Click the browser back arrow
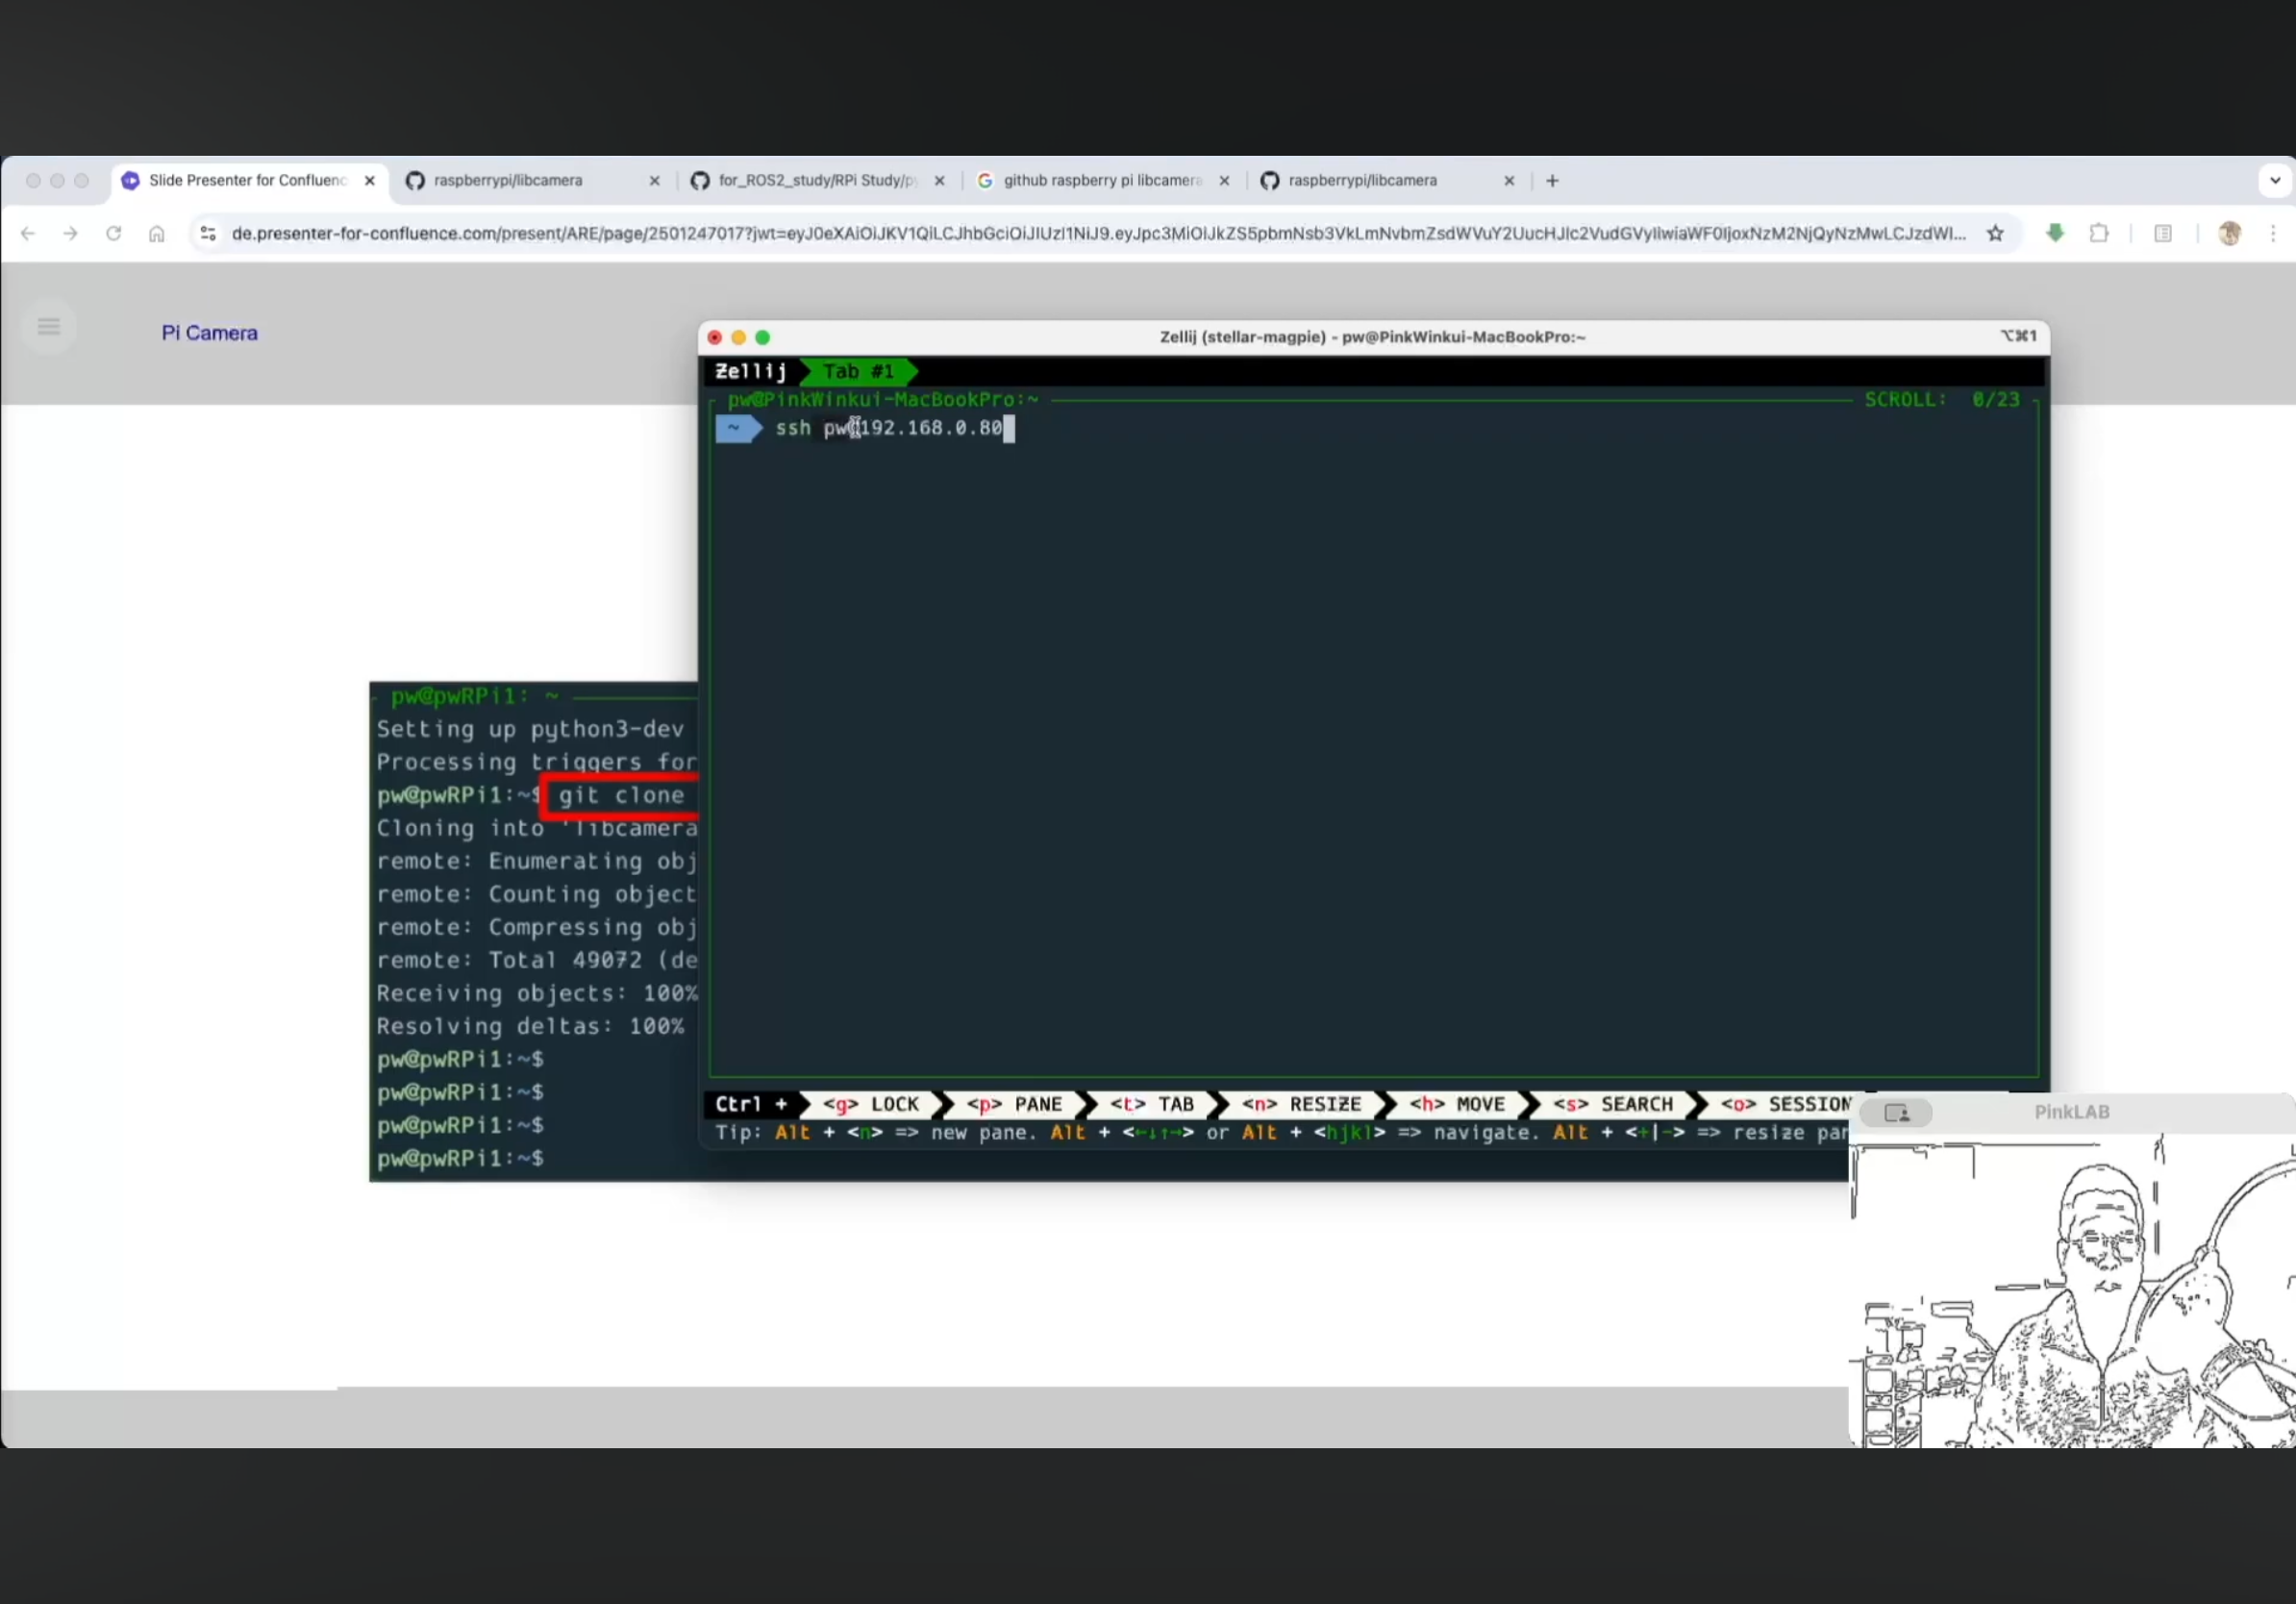2296x1604 pixels. pos(28,234)
